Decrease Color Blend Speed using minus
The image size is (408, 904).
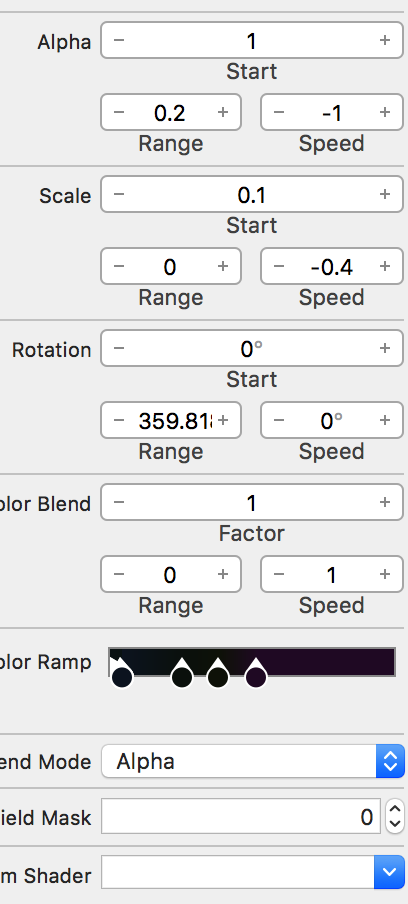point(279,574)
